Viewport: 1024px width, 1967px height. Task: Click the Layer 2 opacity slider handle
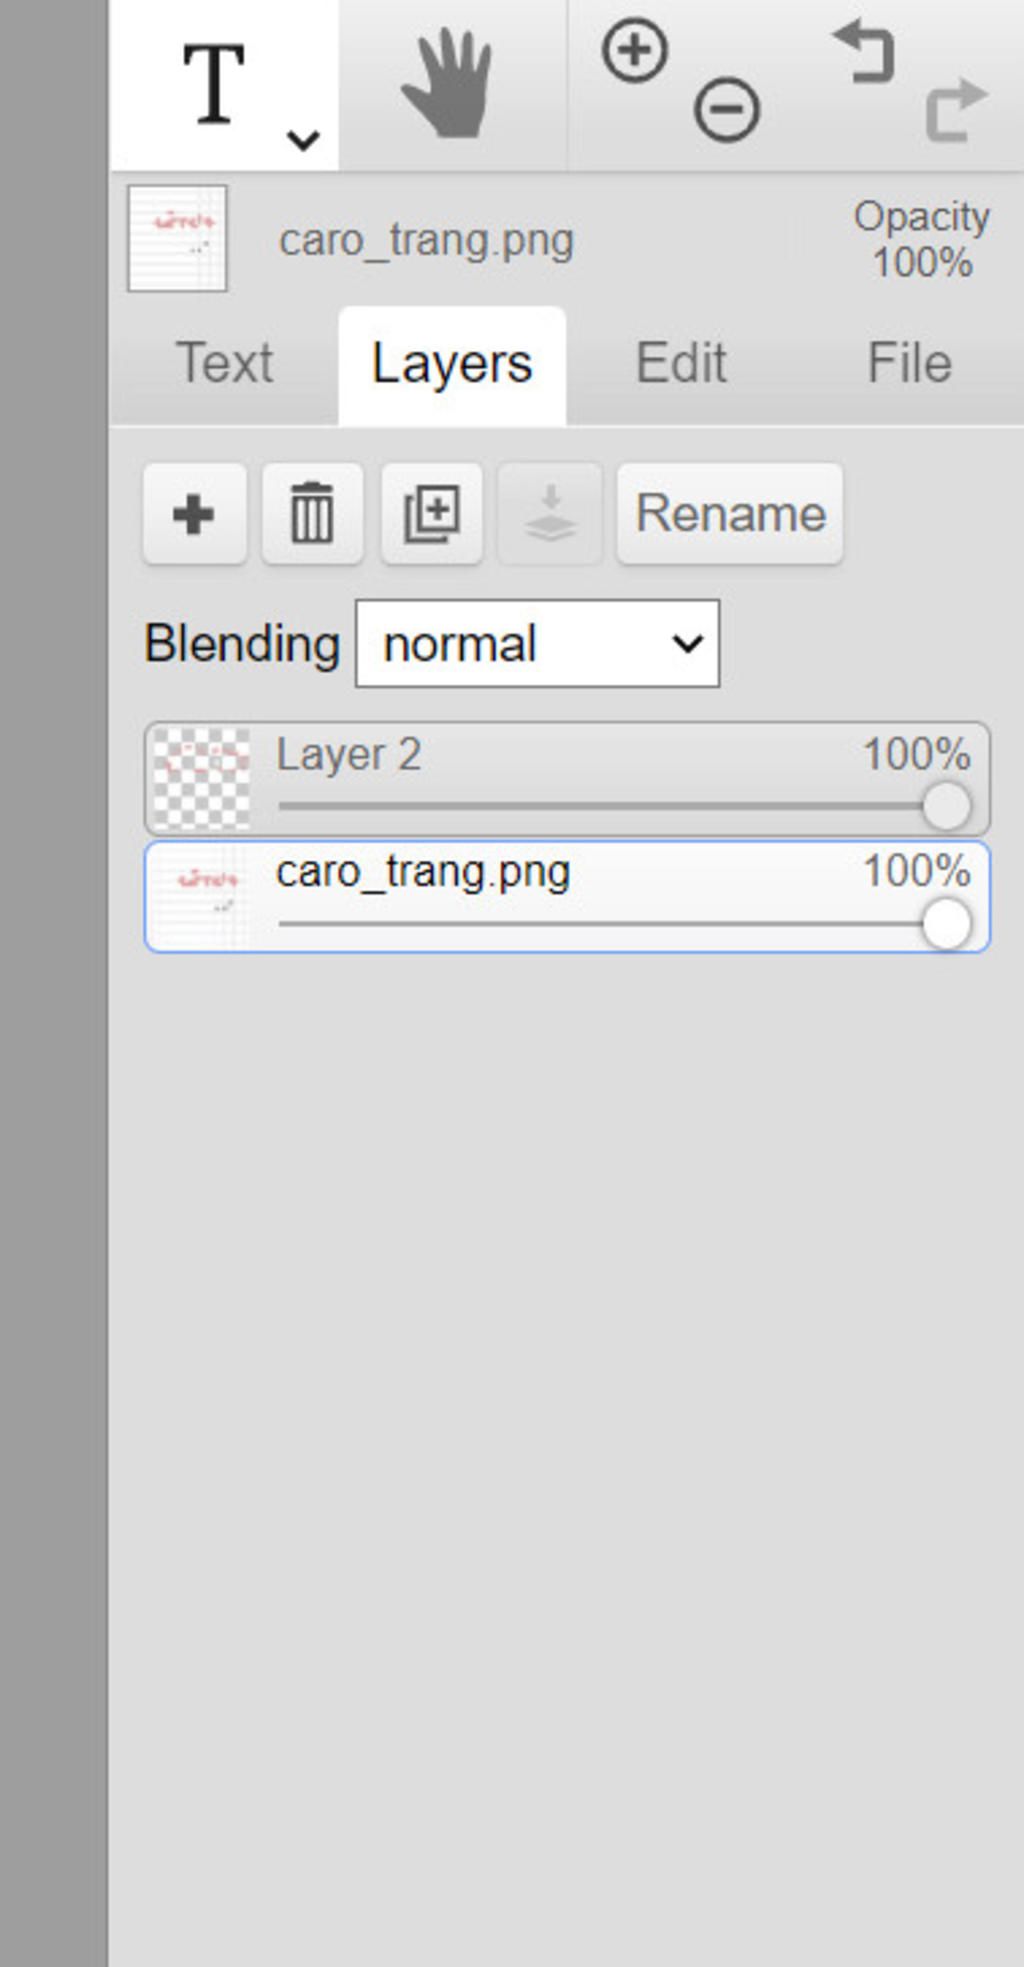946,806
